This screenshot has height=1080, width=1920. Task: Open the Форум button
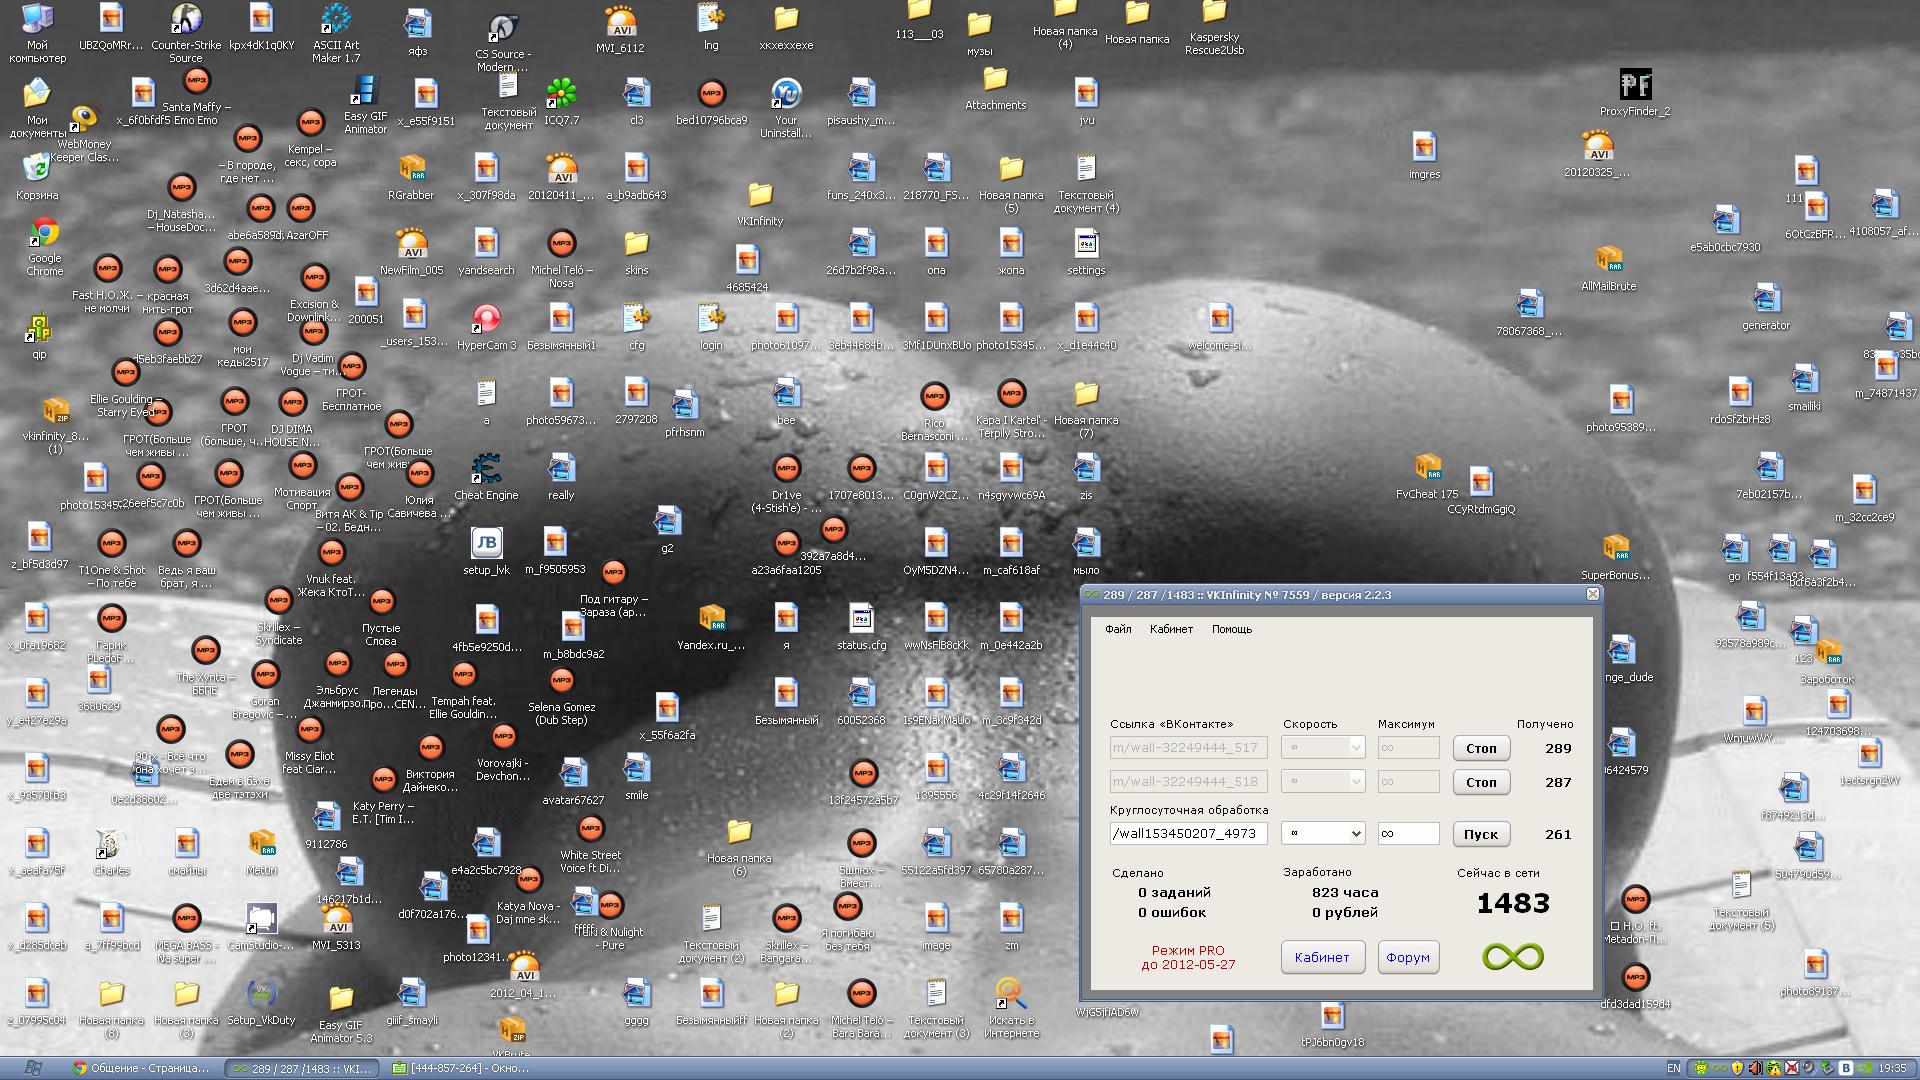[x=1408, y=957]
